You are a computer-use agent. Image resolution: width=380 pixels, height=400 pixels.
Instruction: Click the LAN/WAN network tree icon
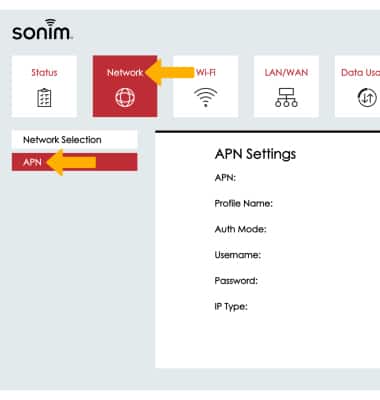(286, 97)
